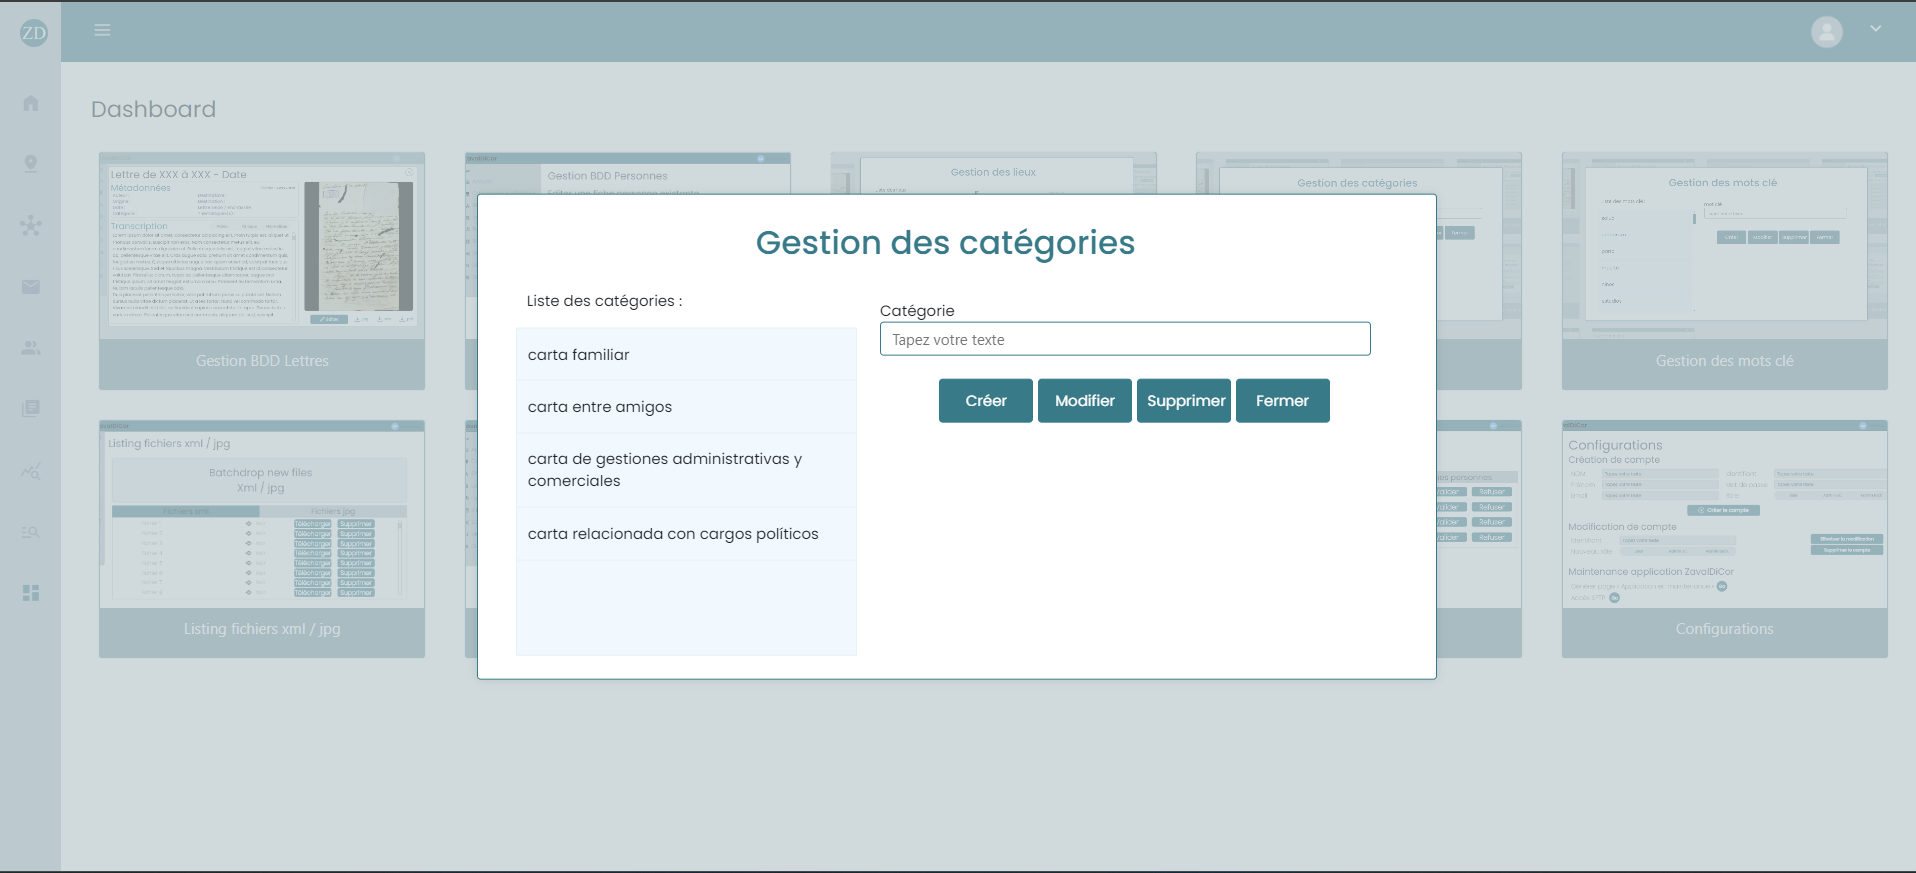The width and height of the screenshot is (1916, 873).
Task: Open the home icon in sidebar
Action: 31,103
